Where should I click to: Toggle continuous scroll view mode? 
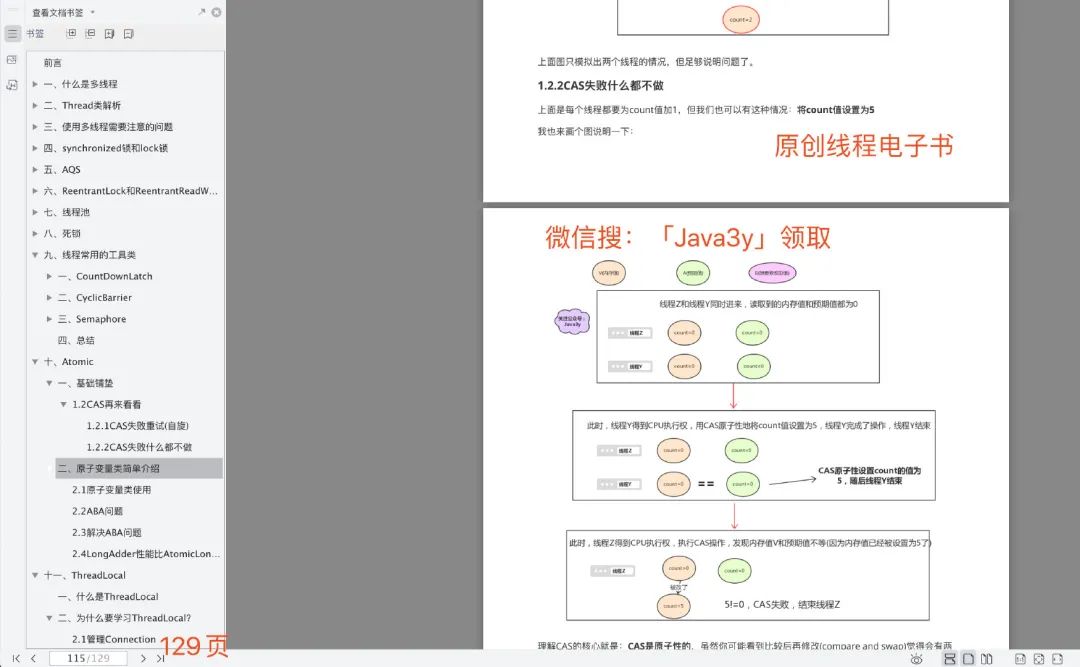950,660
